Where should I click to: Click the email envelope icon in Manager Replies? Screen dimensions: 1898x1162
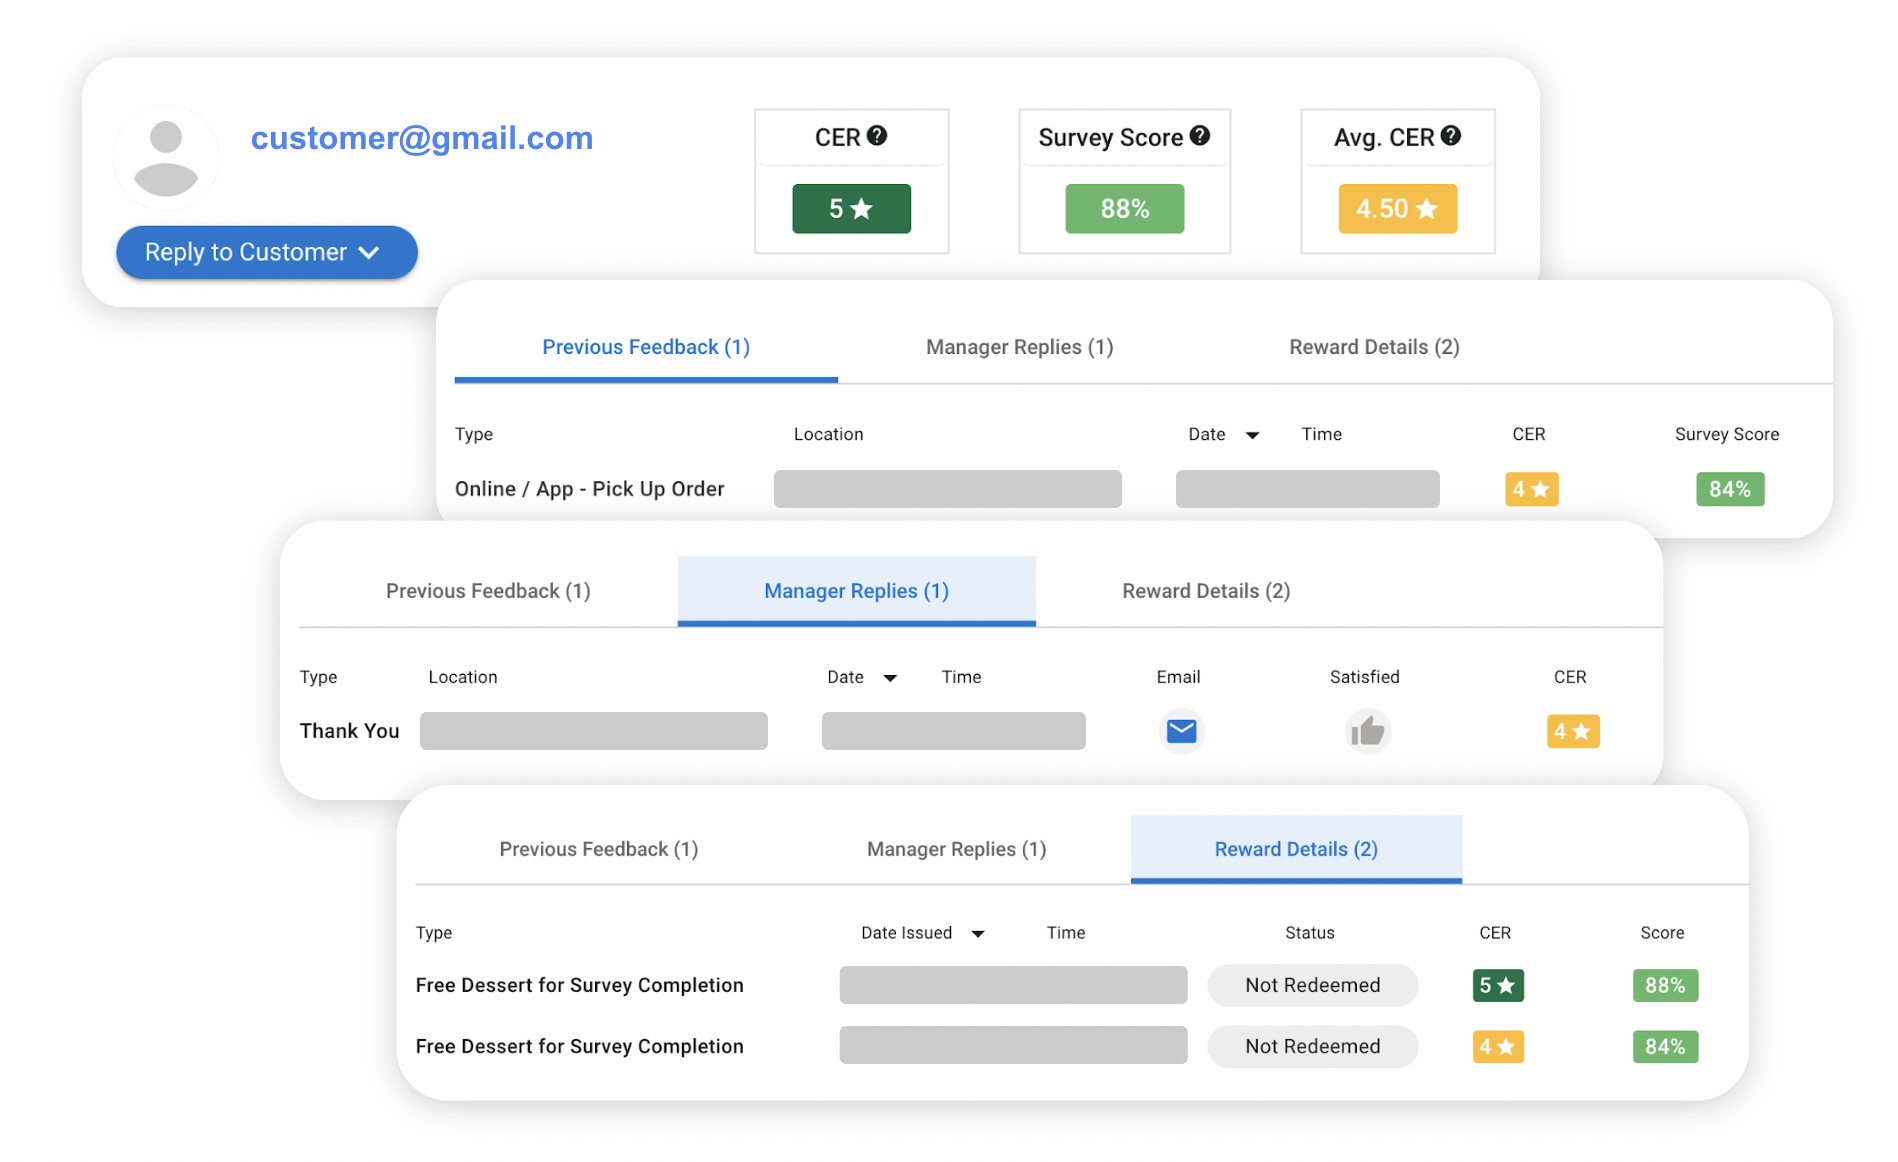[x=1181, y=730]
